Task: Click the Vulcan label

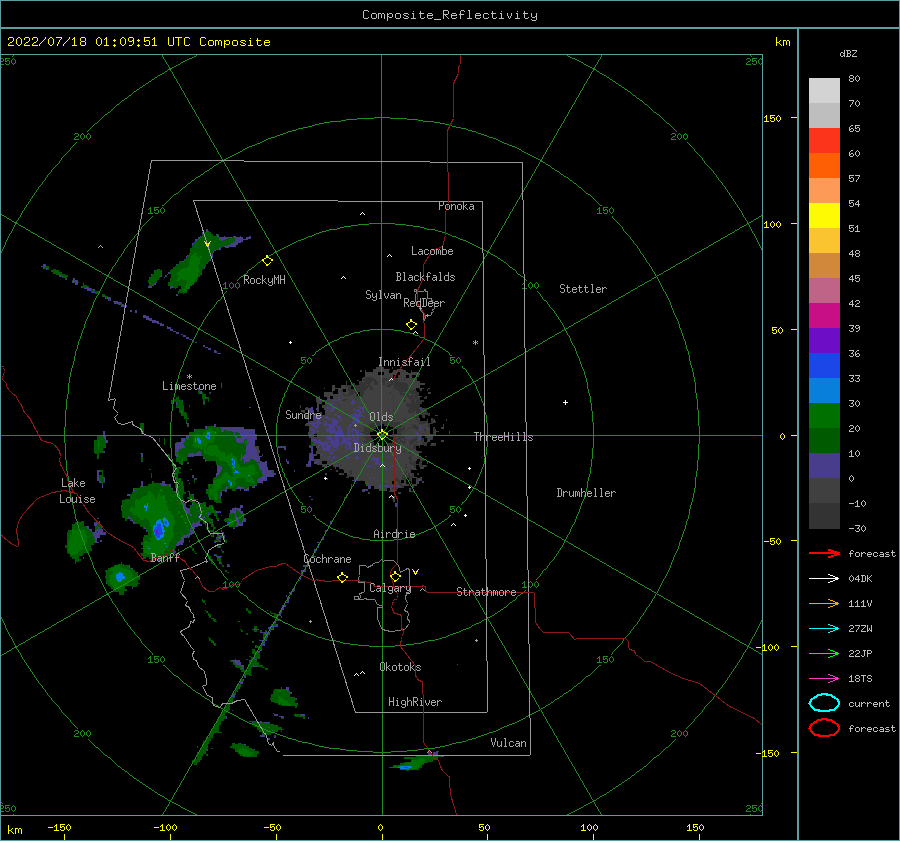Action: tap(509, 743)
